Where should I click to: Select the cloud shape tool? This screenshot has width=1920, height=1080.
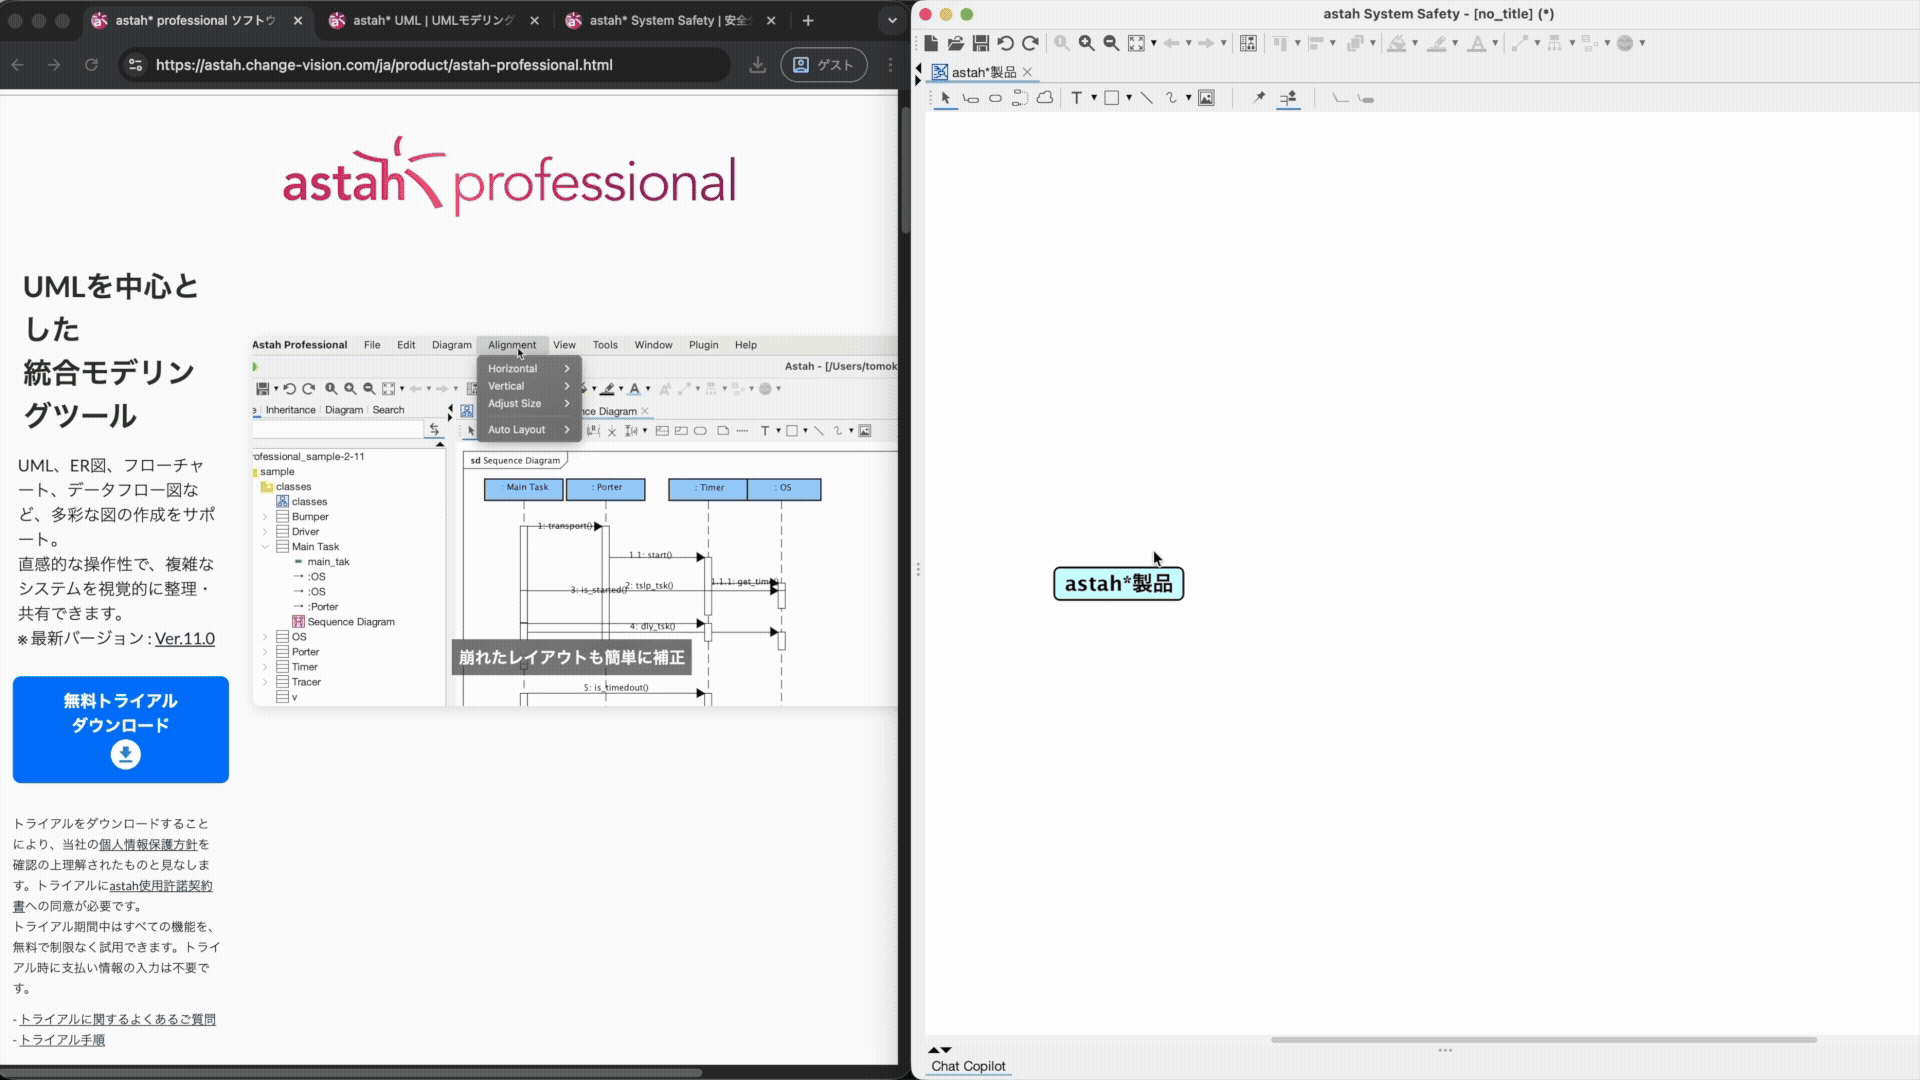[1044, 98]
